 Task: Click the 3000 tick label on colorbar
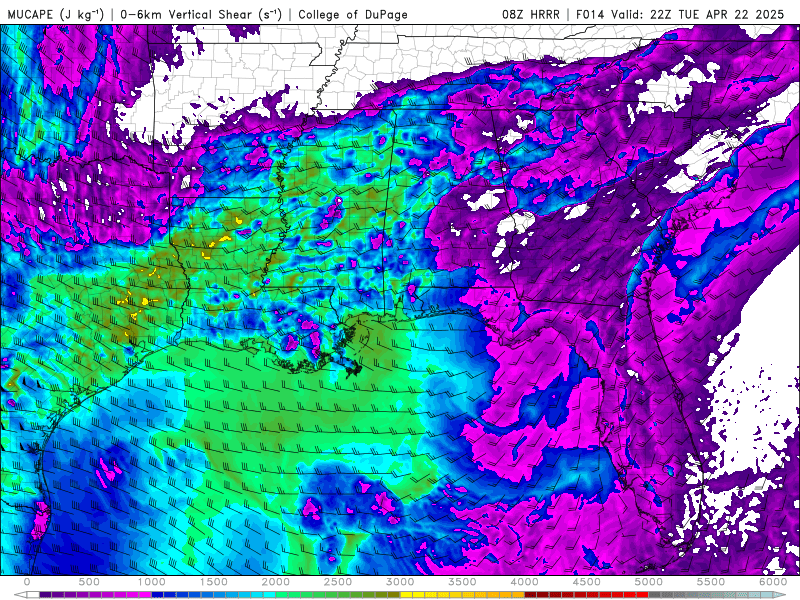pyautogui.click(x=401, y=582)
